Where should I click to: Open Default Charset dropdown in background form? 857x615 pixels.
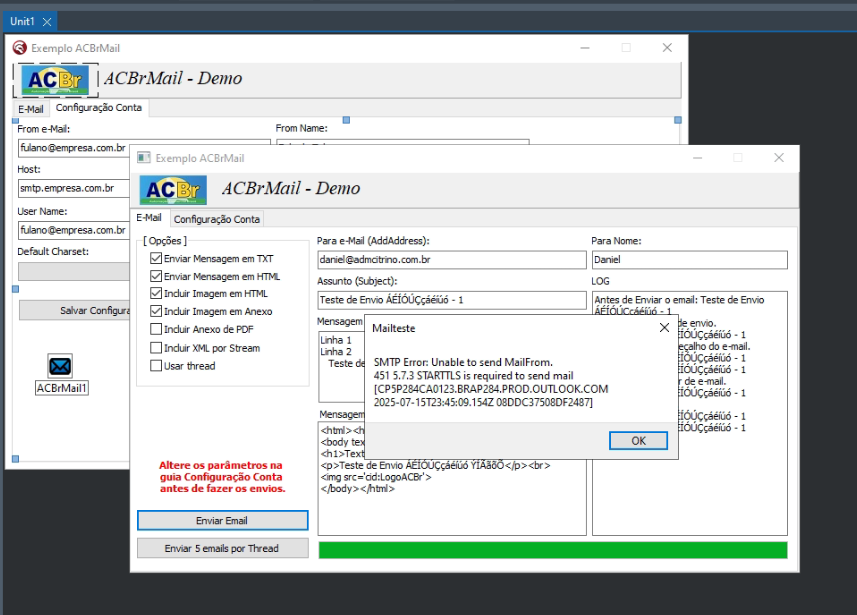pyautogui.click(x=74, y=271)
